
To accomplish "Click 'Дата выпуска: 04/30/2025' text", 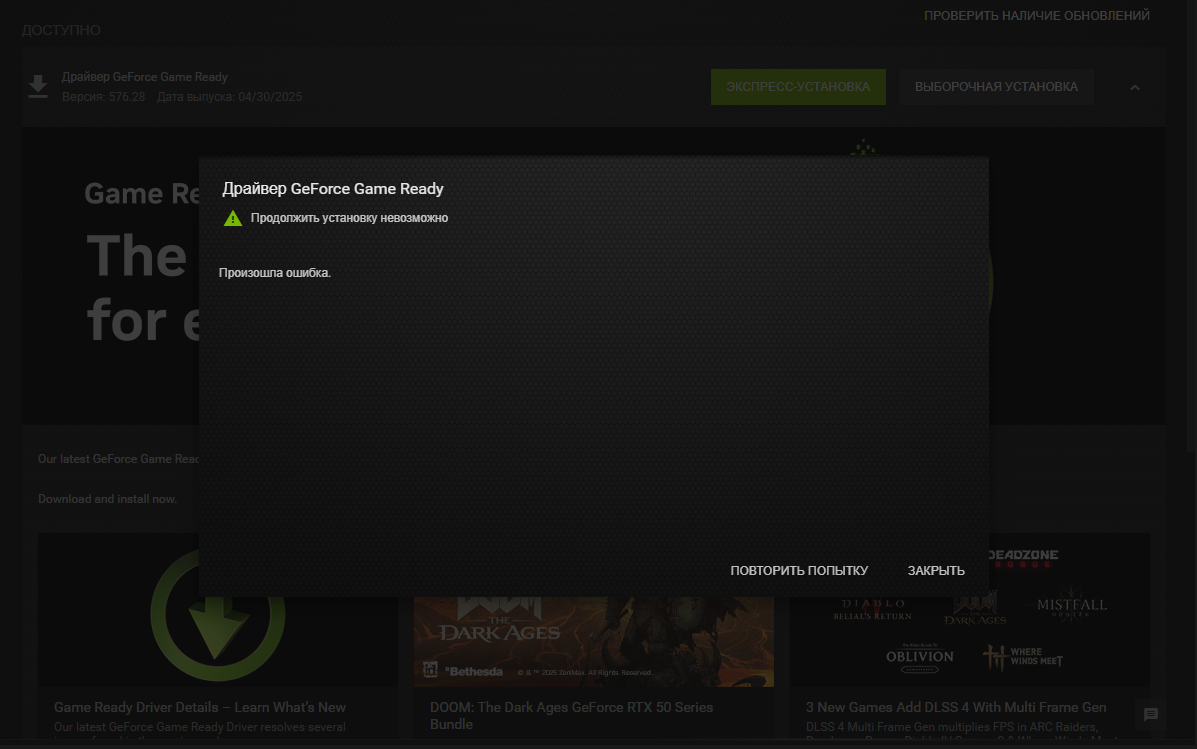I will (230, 97).
